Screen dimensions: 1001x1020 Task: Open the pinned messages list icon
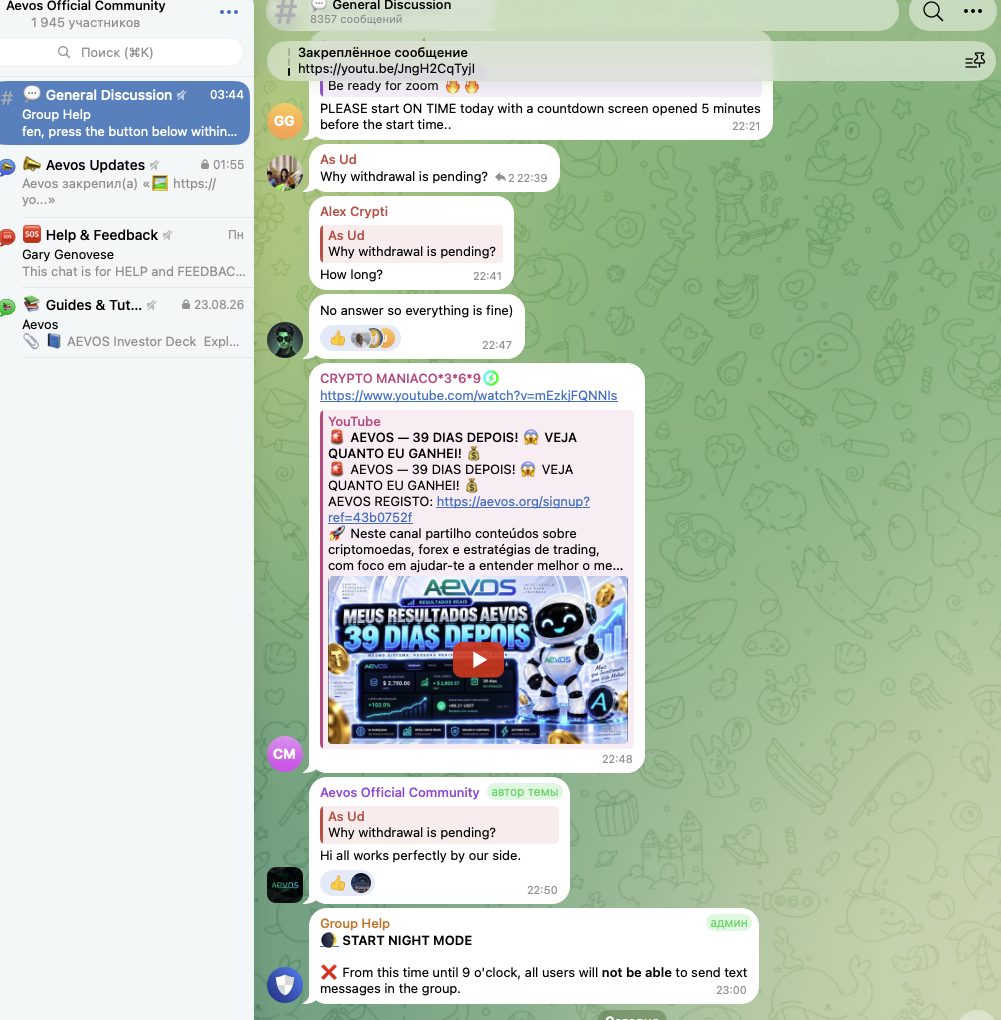974,60
